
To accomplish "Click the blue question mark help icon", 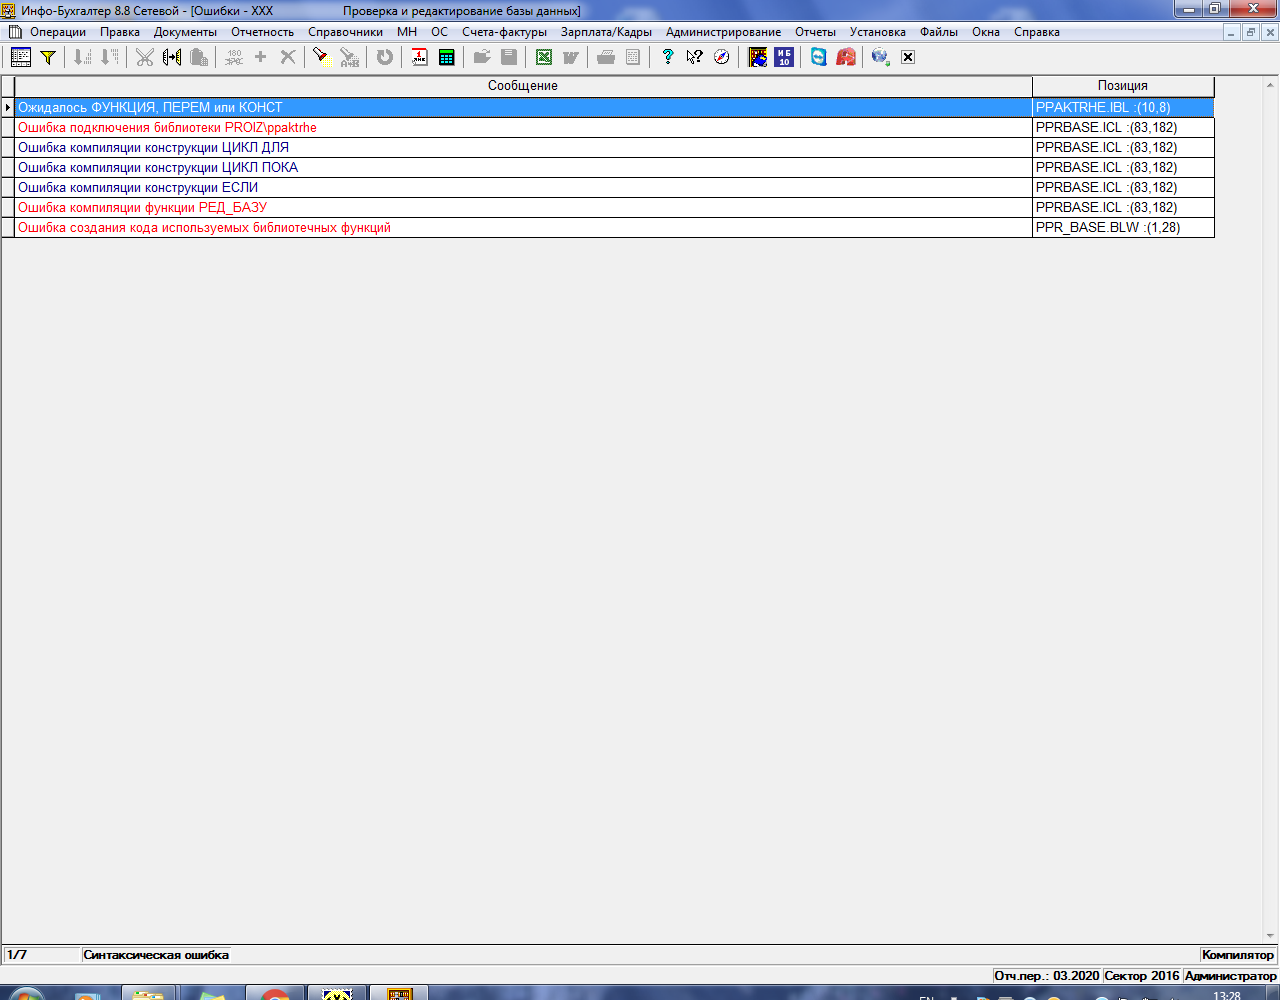I will pyautogui.click(x=668, y=57).
